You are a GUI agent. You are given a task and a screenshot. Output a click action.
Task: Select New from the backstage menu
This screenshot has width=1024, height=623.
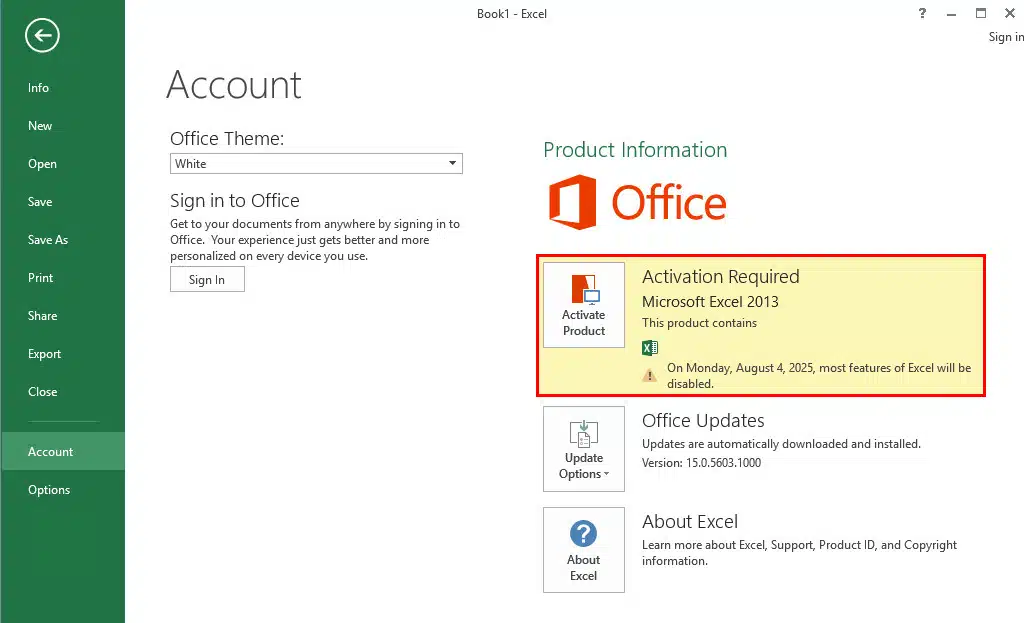click(x=40, y=126)
